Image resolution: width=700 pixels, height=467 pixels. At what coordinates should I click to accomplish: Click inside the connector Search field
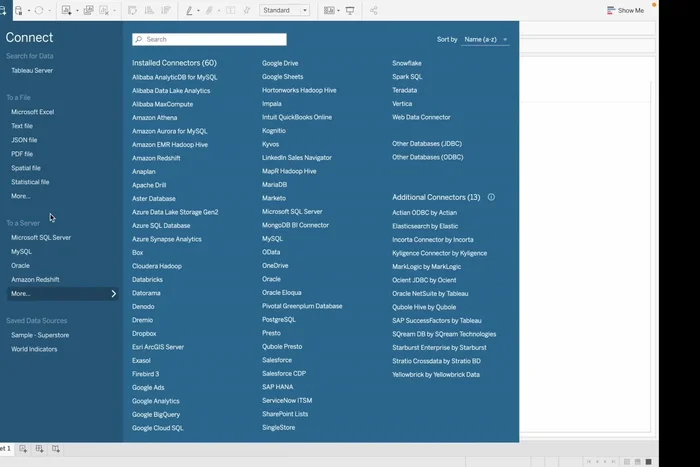(209, 39)
